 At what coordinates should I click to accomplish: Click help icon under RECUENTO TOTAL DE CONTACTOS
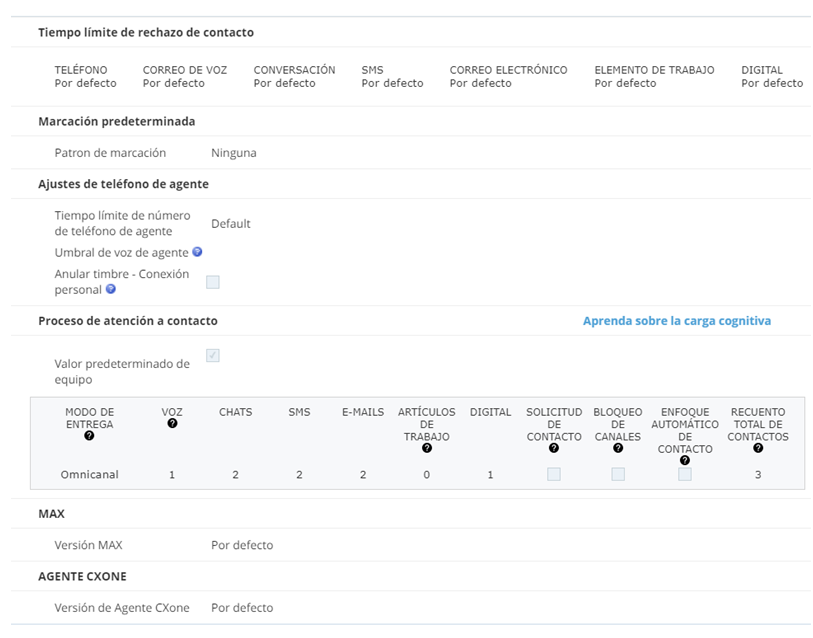(x=758, y=448)
